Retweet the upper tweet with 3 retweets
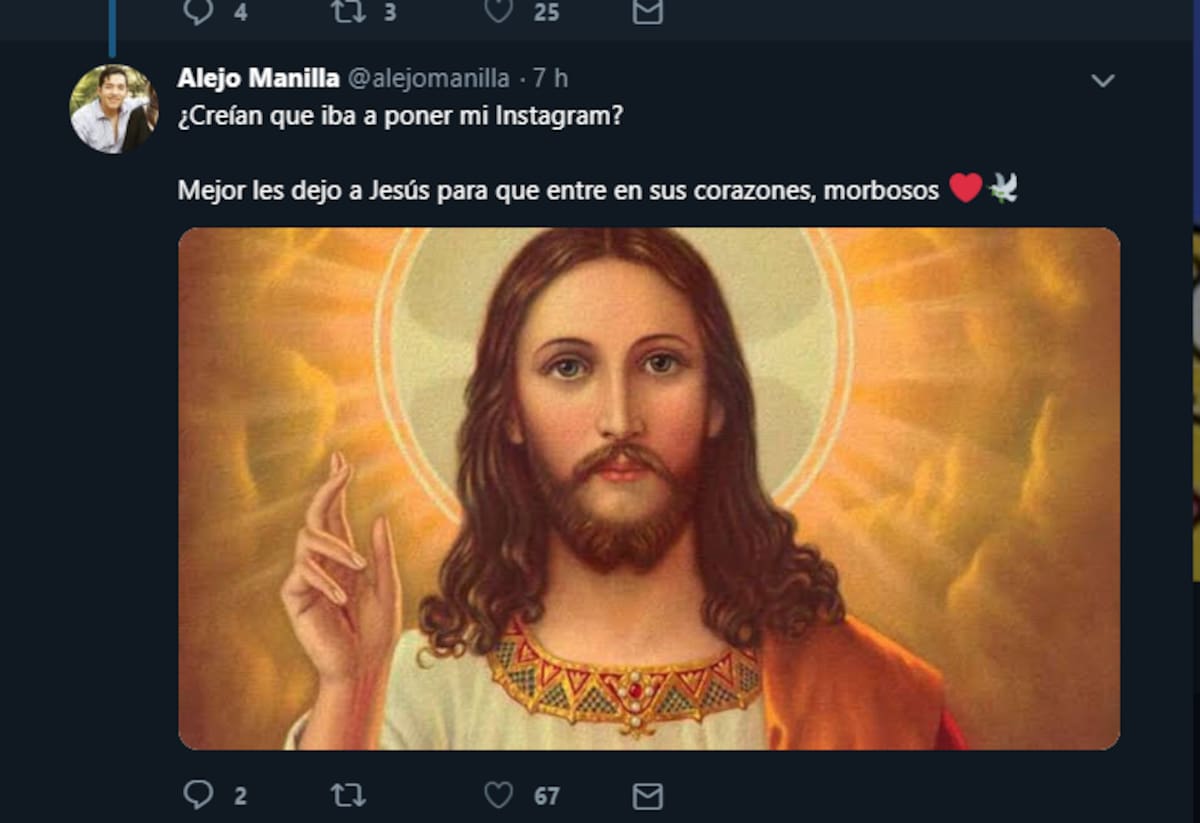Image resolution: width=1200 pixels, height=823 pixels. [x=347, y=11]
